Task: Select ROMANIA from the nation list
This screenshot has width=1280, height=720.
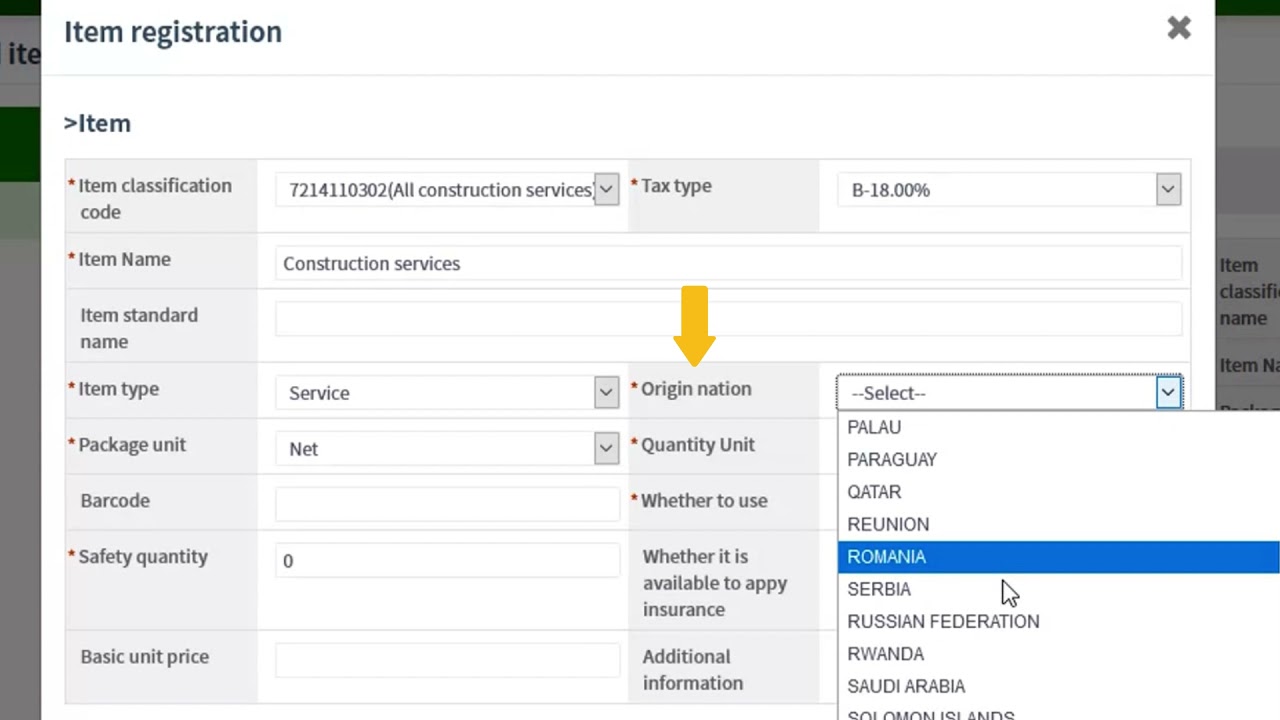Action: pos(1059,557)
